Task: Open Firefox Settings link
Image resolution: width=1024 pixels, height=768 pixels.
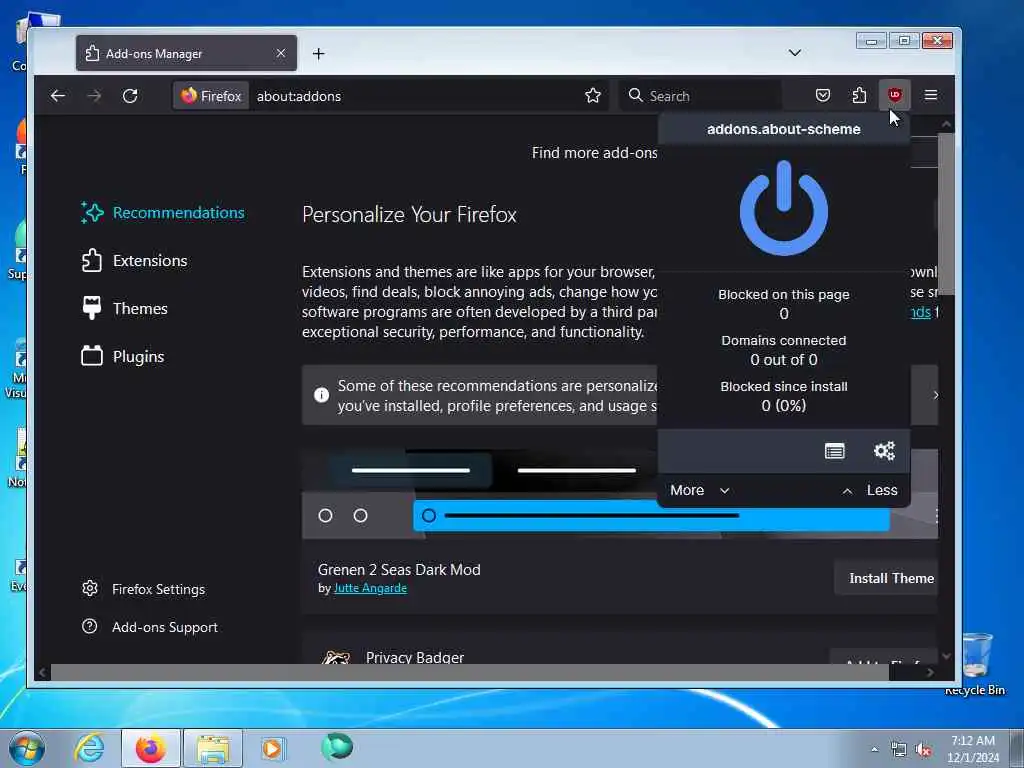Action: [x=143, y=588]
